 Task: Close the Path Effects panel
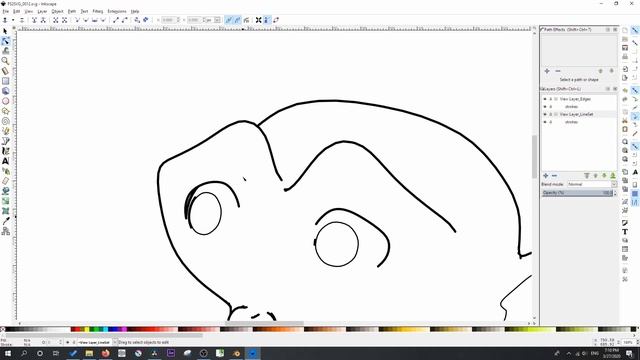(x=615, y=30)
